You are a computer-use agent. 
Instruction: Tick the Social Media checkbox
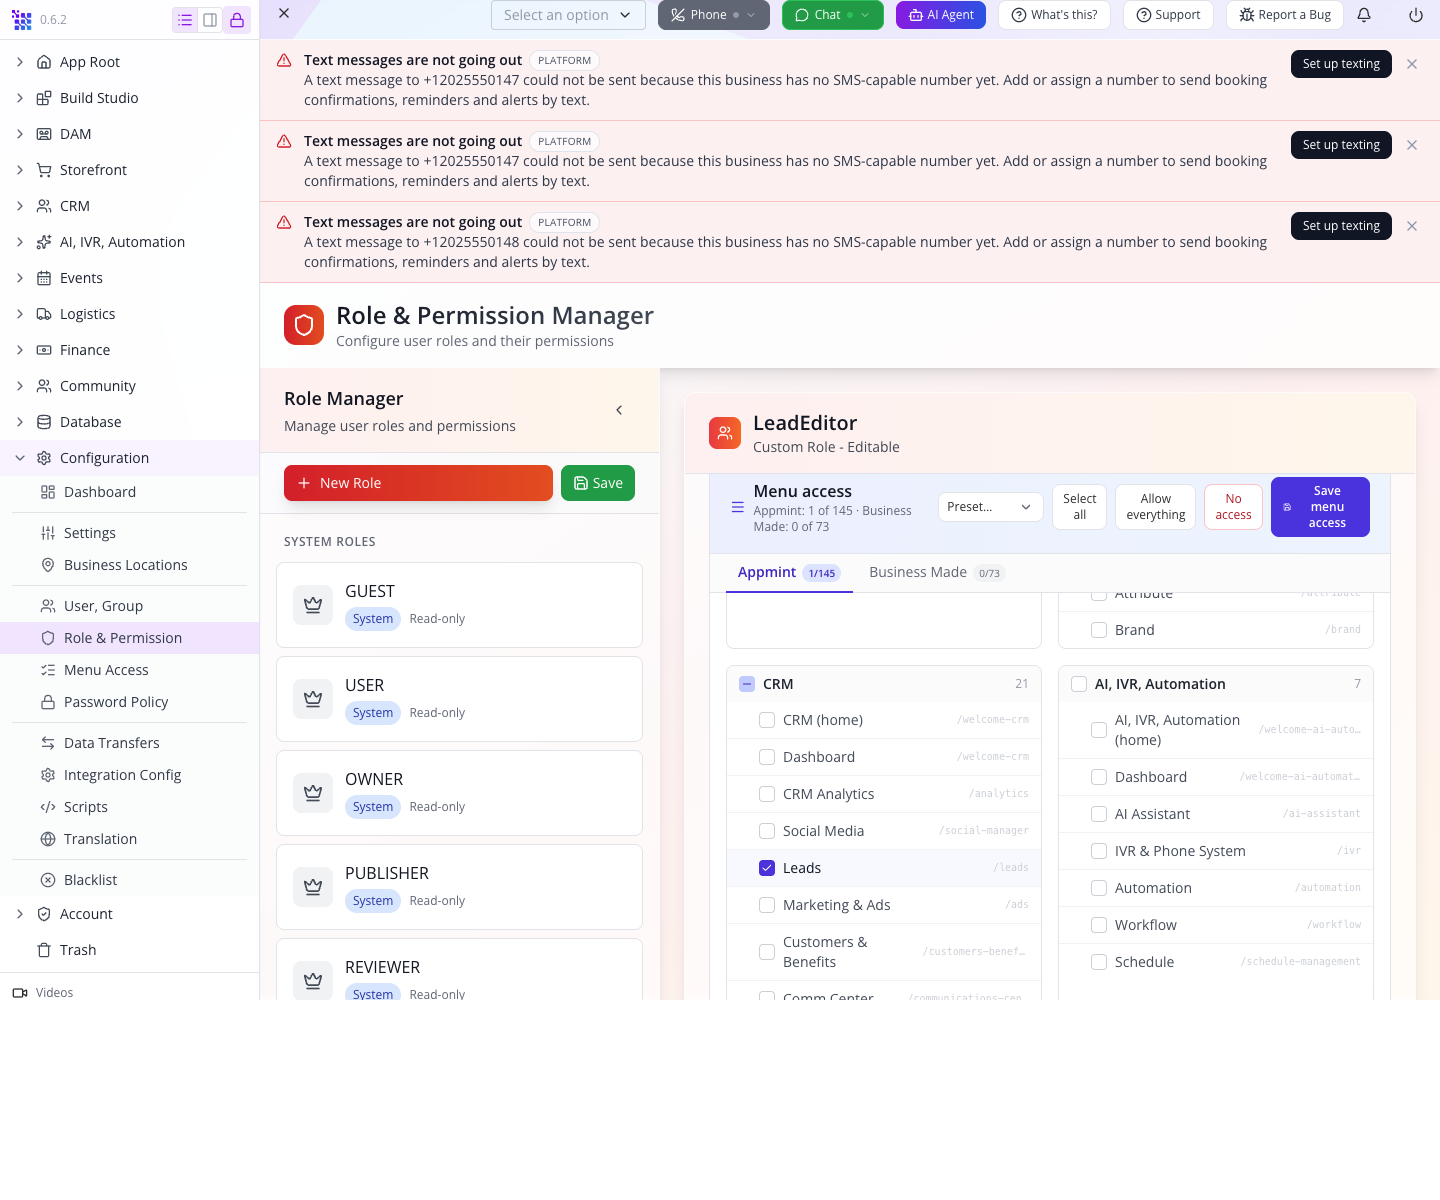tap(767, 831)
